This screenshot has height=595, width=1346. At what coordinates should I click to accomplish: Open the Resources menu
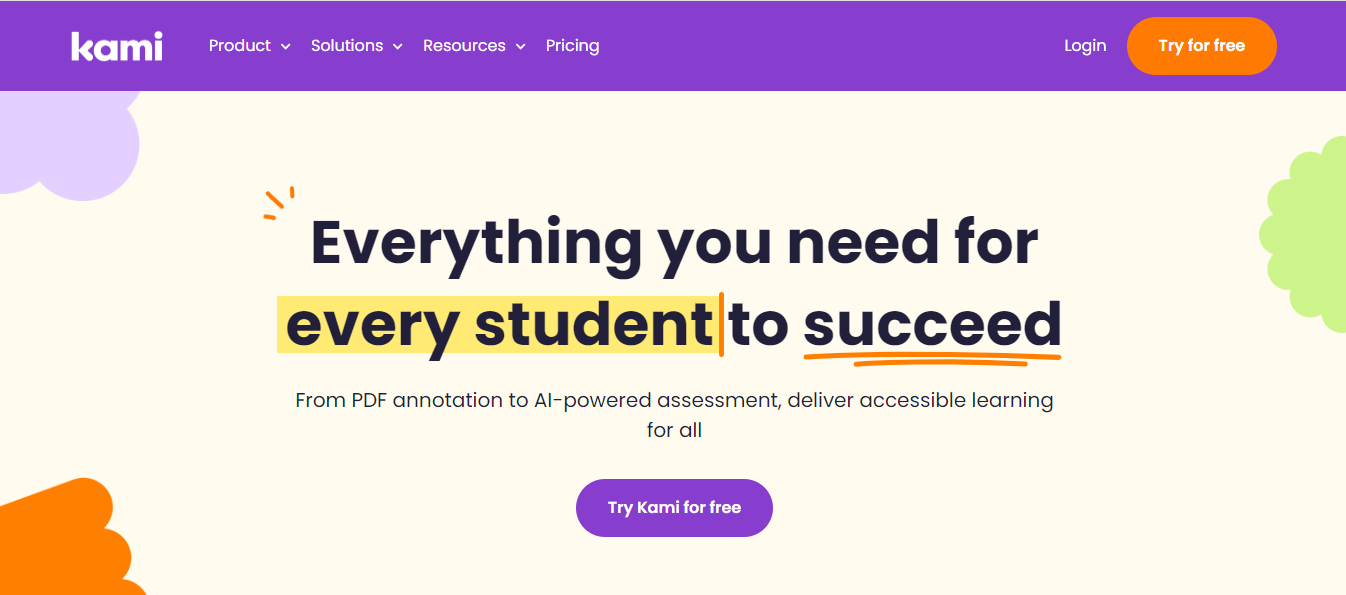coord(464,46)
